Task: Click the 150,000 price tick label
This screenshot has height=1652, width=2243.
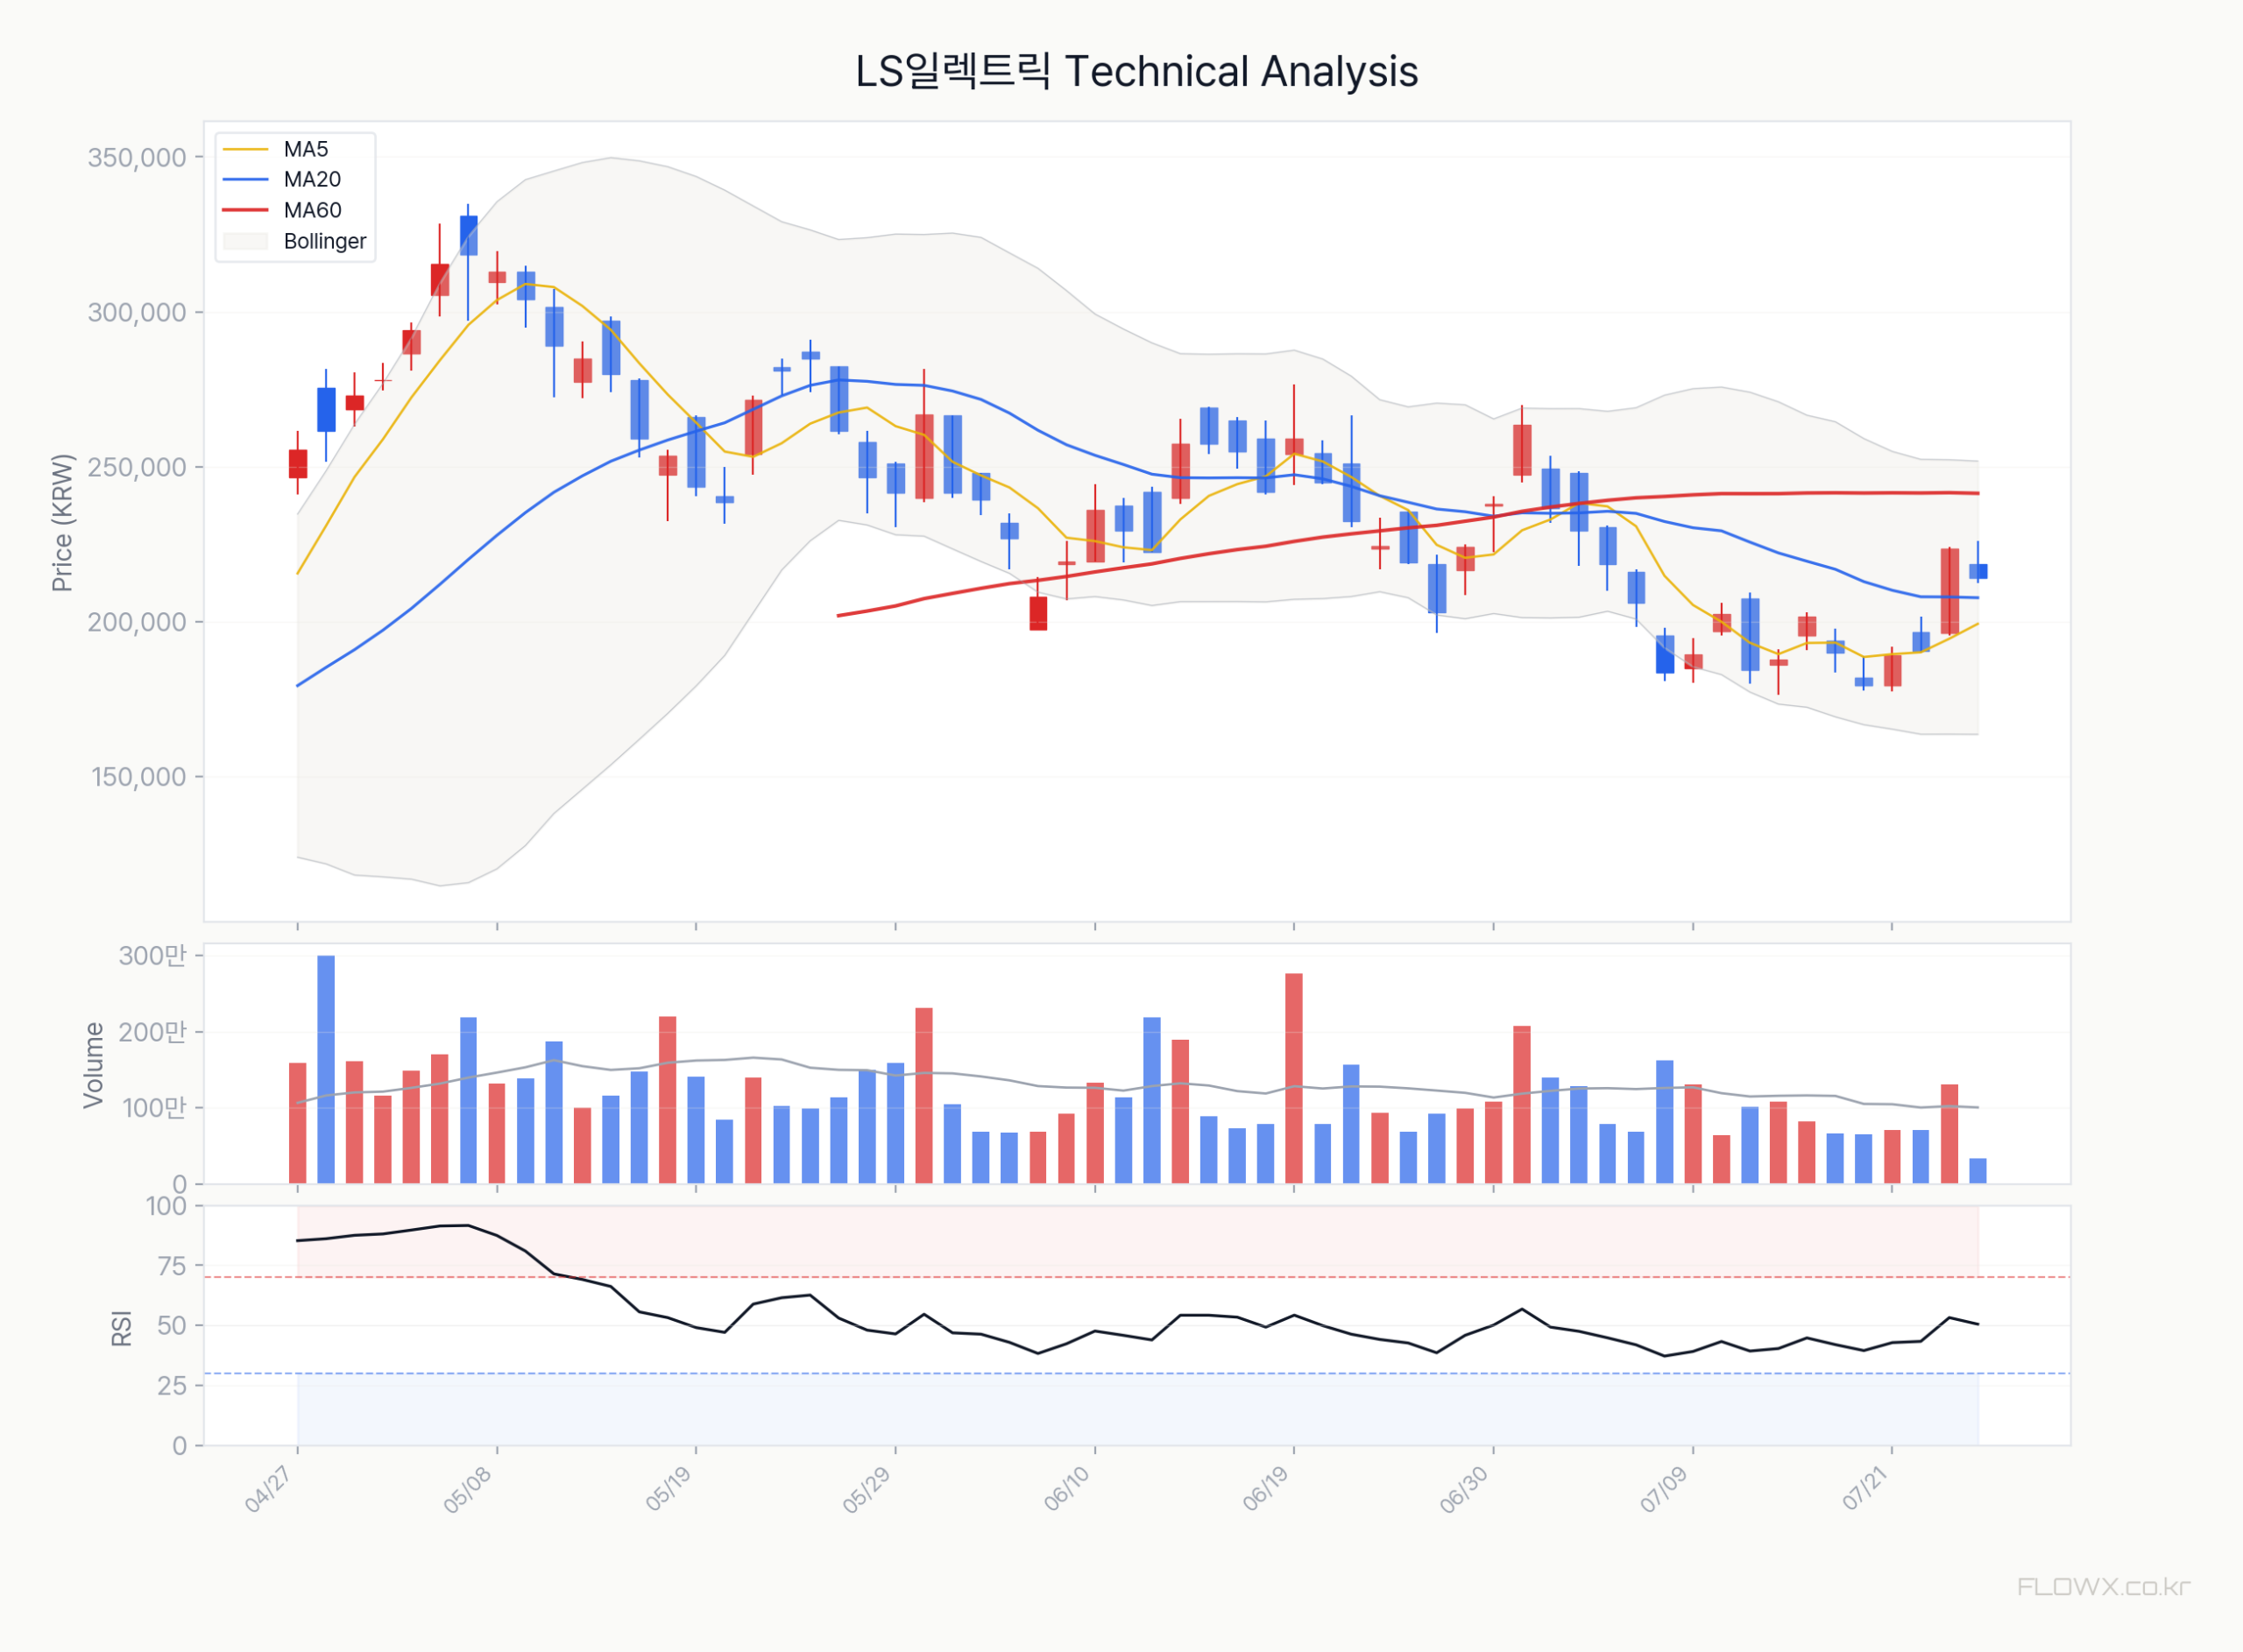Action: pos(139,777)
